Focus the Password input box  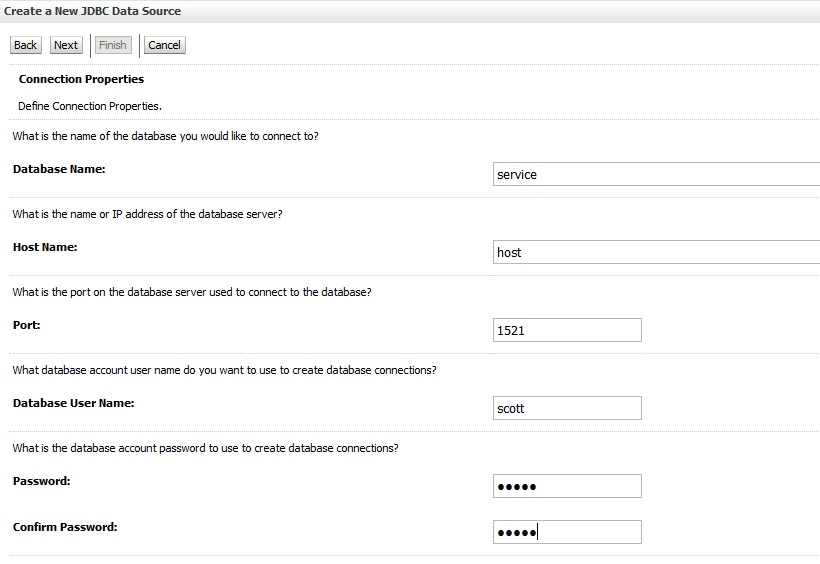tap(567, 486)
